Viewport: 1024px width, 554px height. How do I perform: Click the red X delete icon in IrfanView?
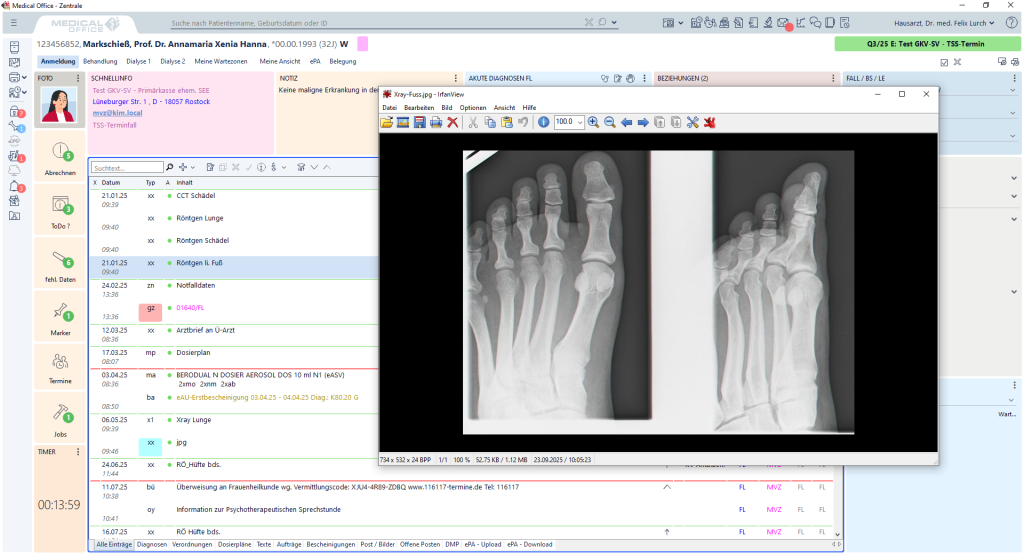coord(452,122)
